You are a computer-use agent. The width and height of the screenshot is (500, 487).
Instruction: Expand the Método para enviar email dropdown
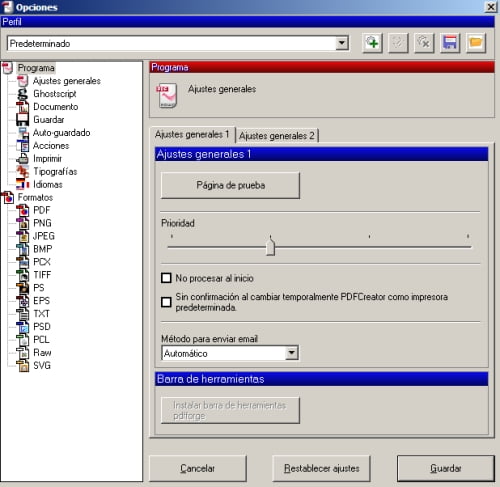(292, 353)
